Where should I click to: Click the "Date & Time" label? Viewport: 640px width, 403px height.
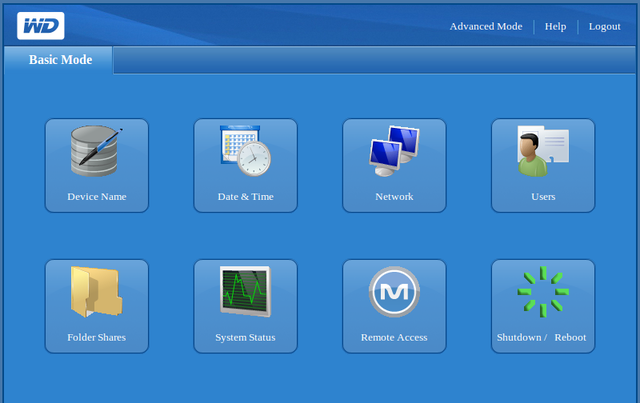coord(246,197)
